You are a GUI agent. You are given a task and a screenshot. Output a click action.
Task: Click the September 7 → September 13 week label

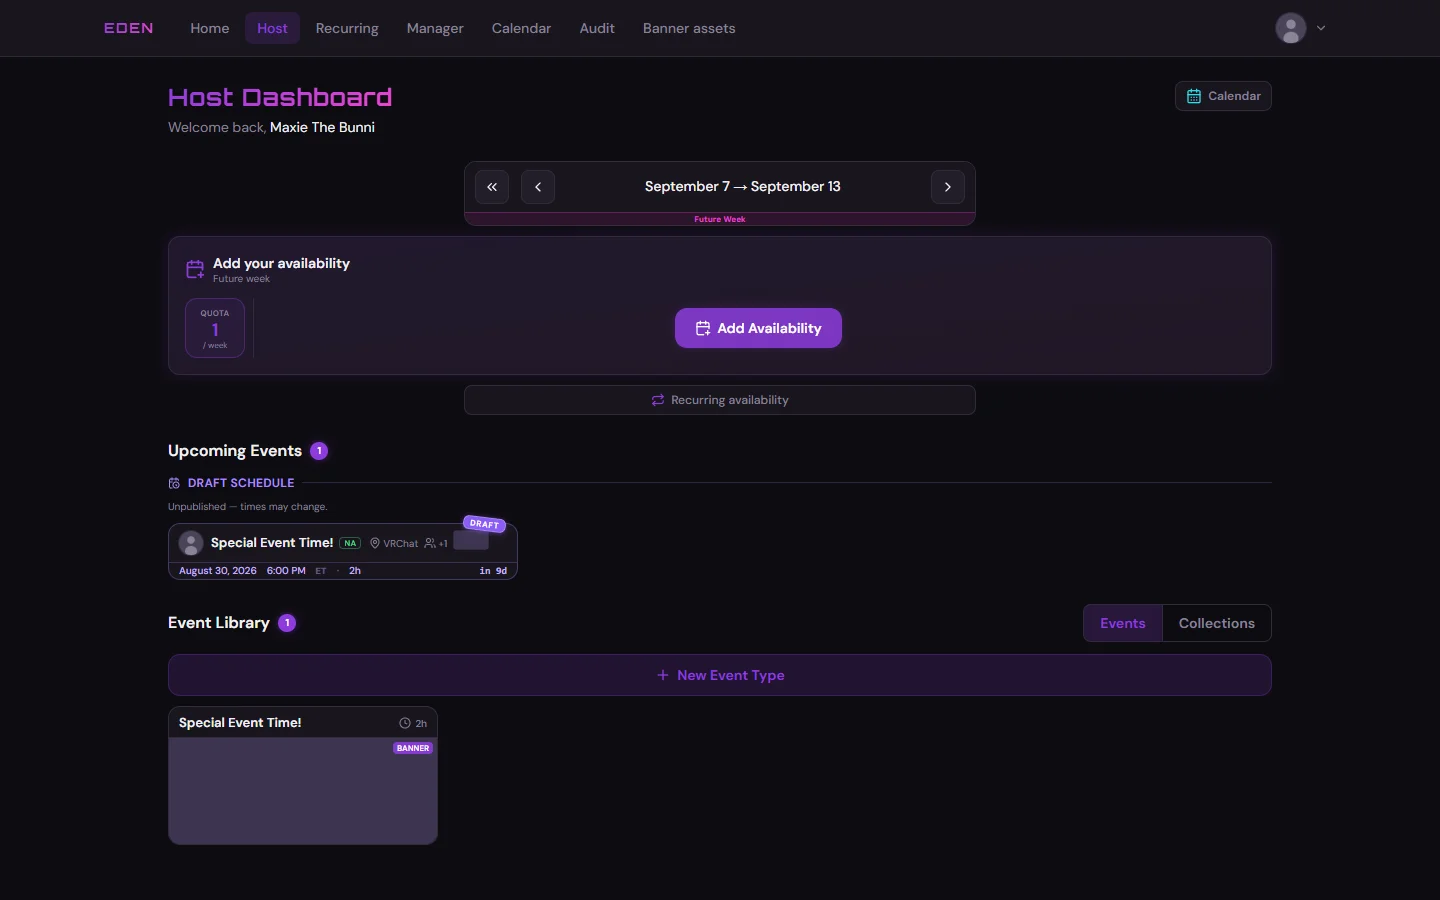pyautogui.click(x=743, y=187)
